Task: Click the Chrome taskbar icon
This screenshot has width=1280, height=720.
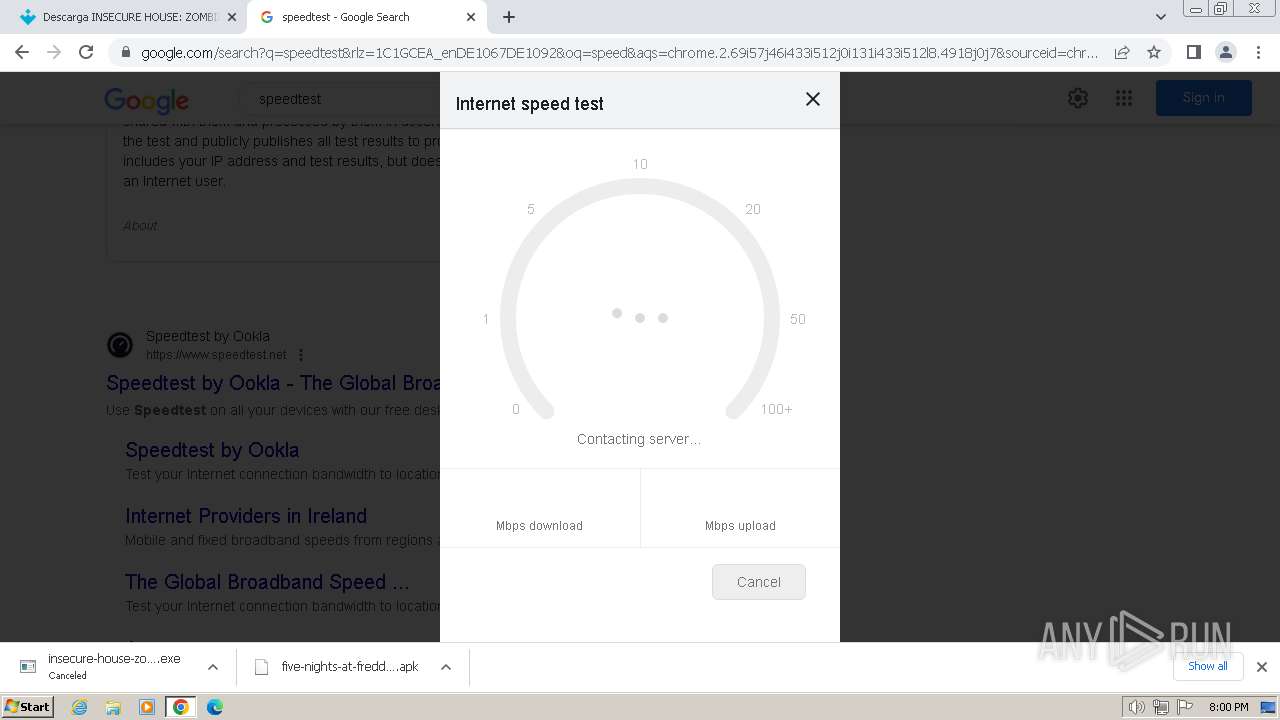Action: coord(181,707)
